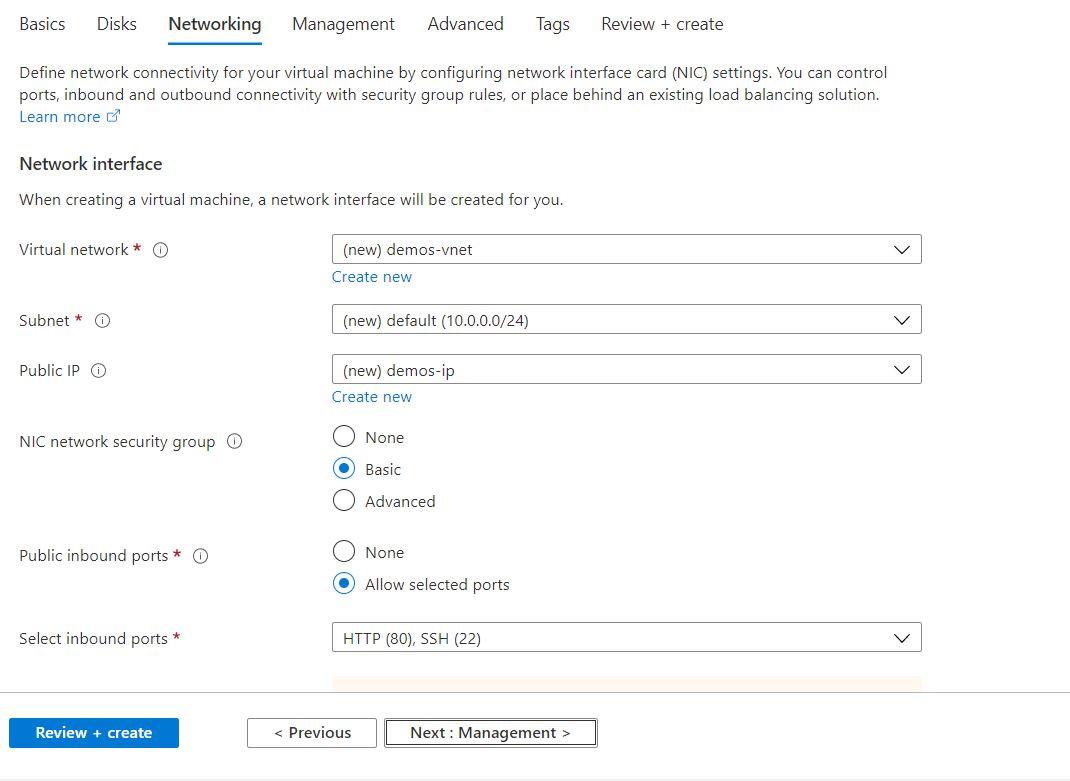Select Allow selected ports radio button
The width and height of the screenshot is (1070, 781).
[344, 584]
